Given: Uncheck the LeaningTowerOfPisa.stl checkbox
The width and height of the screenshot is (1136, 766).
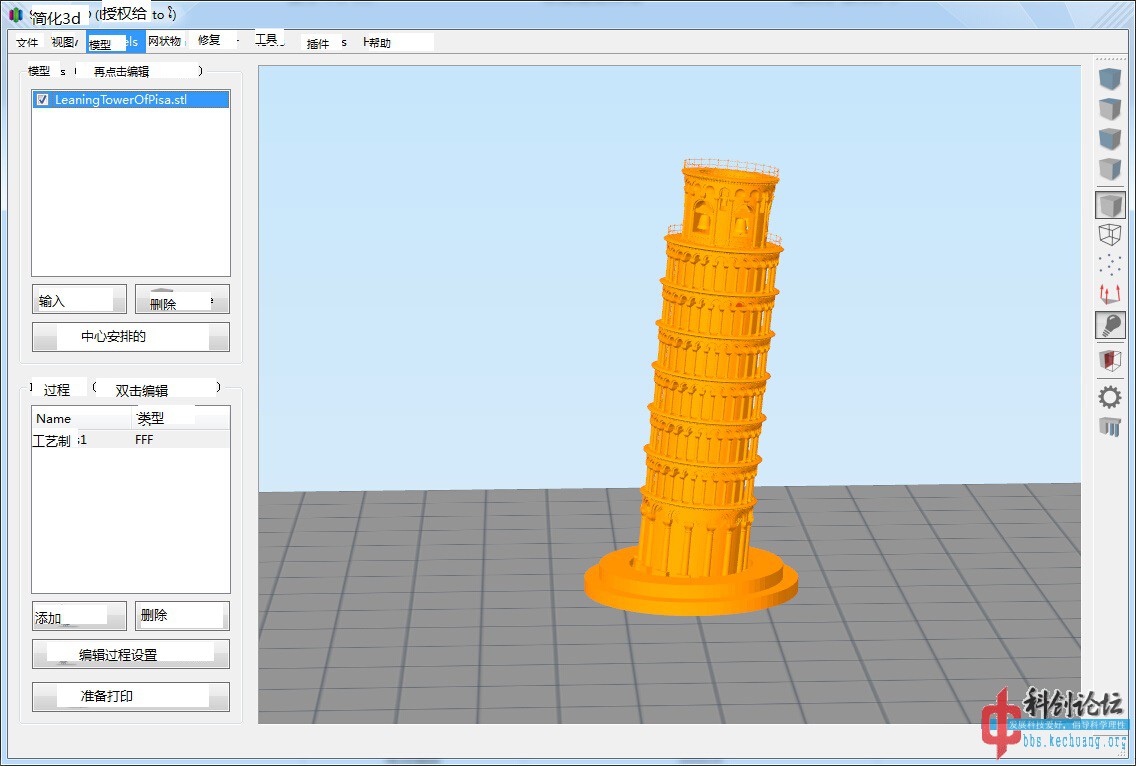Looking at the screenshot, I should tap(42, 100).
